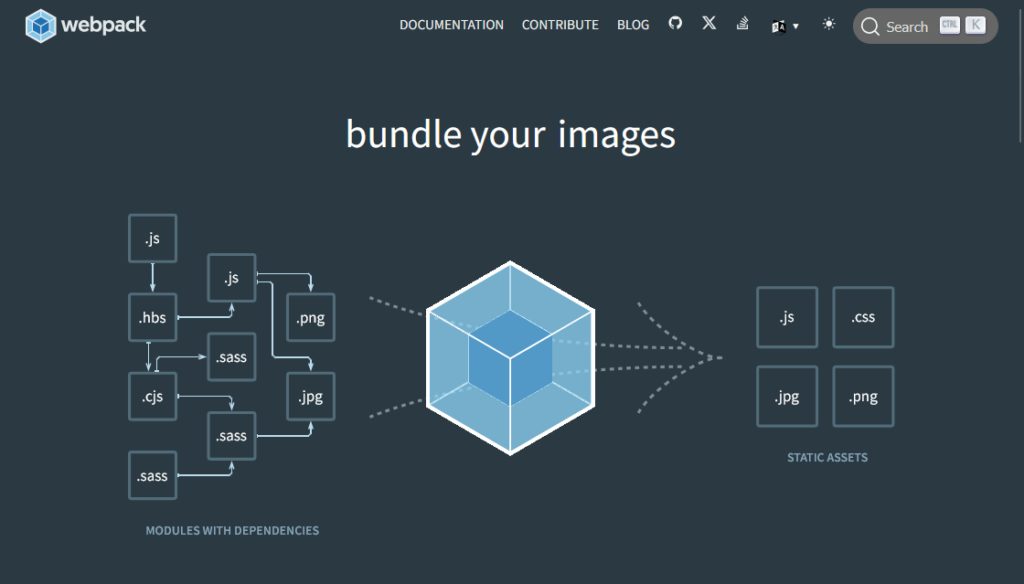The width and height of the screenshot is (1024, 584).
Task: Expand the language selection dropdown
Action: [x=785, y=26]
